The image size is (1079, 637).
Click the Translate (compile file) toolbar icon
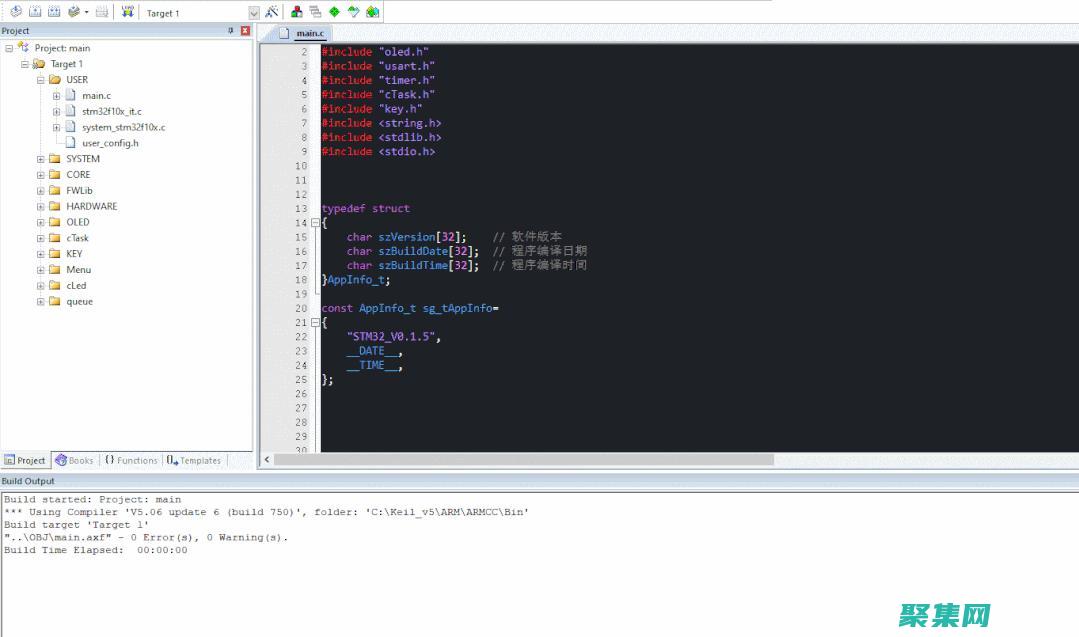click(x=15, y=12)
